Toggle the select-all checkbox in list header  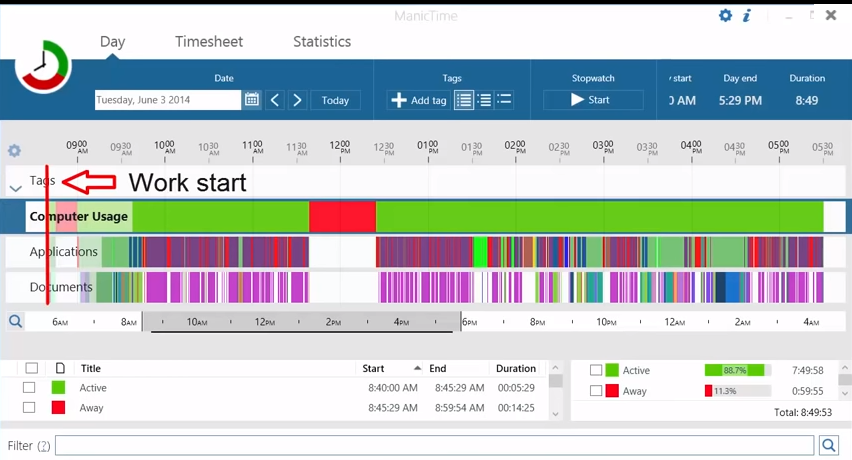click(32, 368)
